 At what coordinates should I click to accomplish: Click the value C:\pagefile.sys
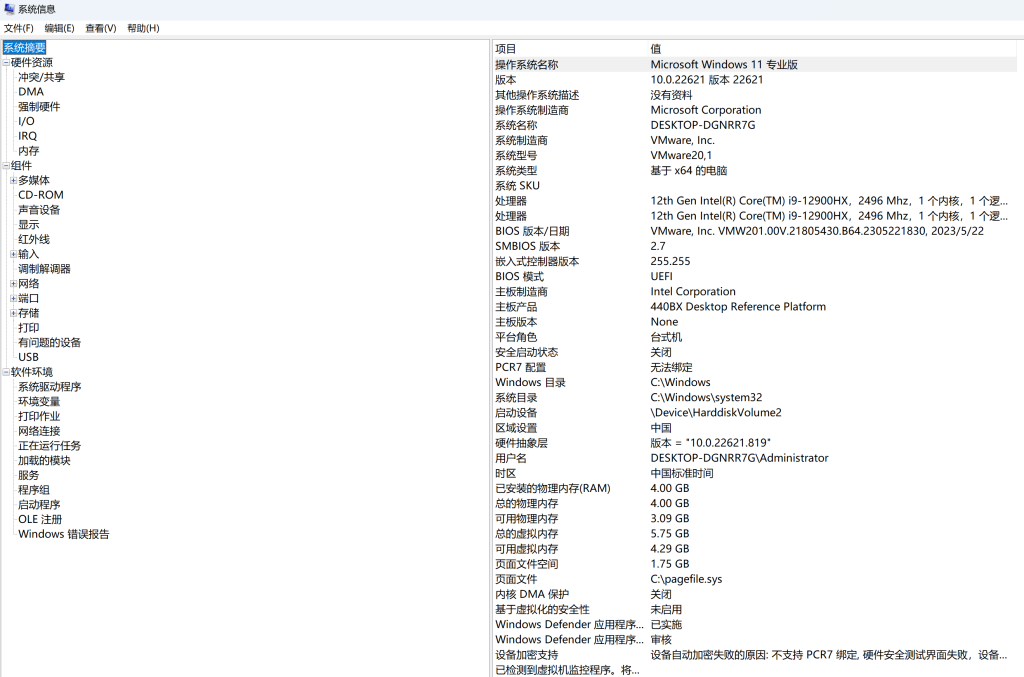pyautogui.click(x=686, y=579)
